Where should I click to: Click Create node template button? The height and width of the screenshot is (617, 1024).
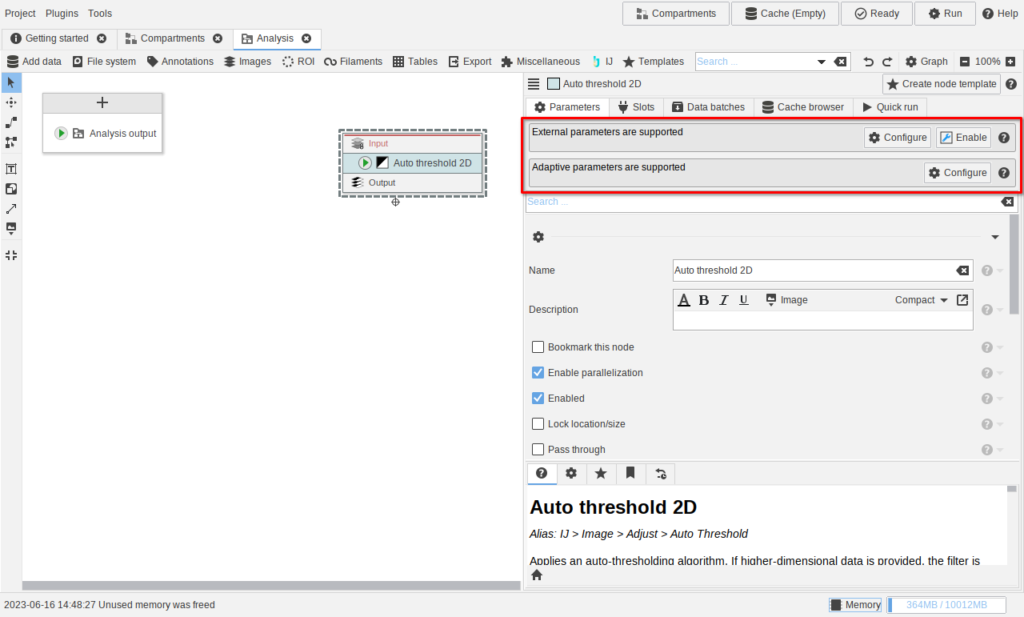click(941, 84)
